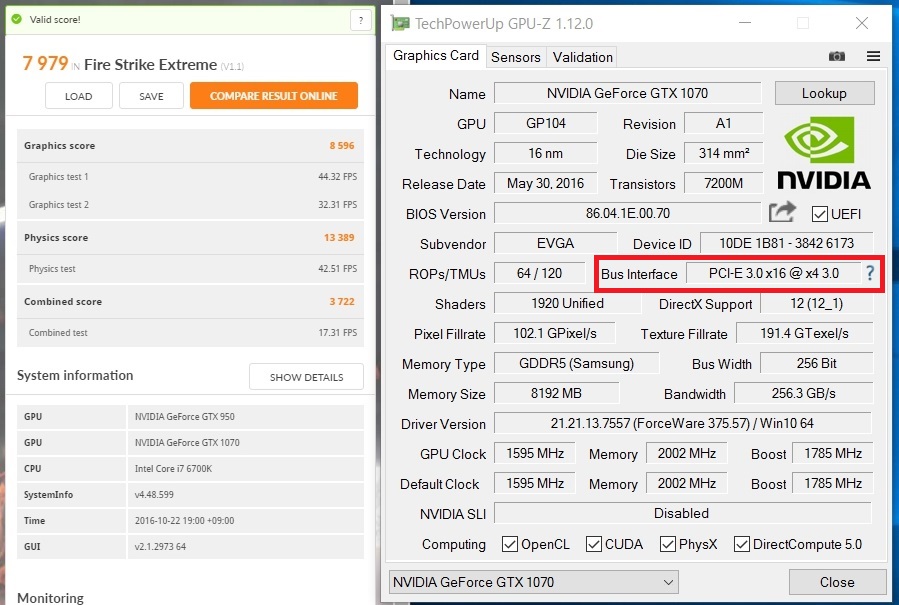Switch to the Sensors tab
The width and height of the screenshot is (899, 605).
click(x=515, y=57)
